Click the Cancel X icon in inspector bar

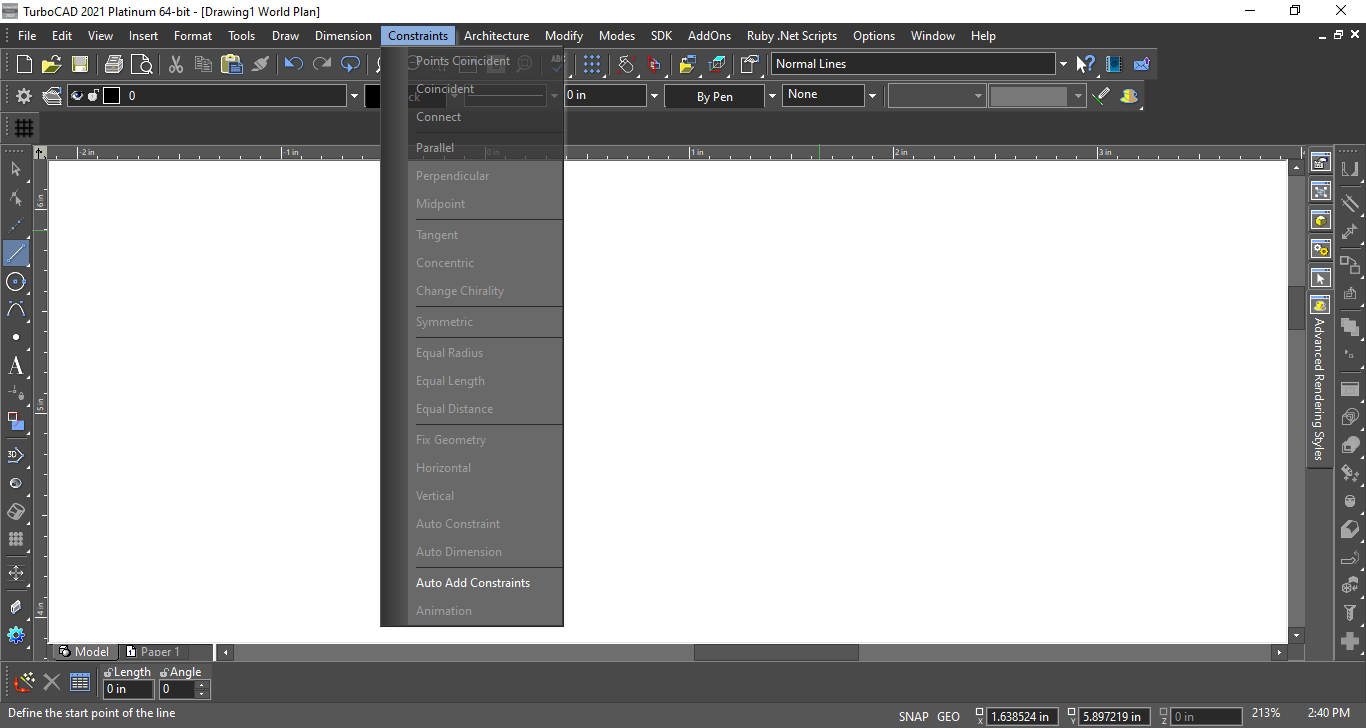click(52, 683)
